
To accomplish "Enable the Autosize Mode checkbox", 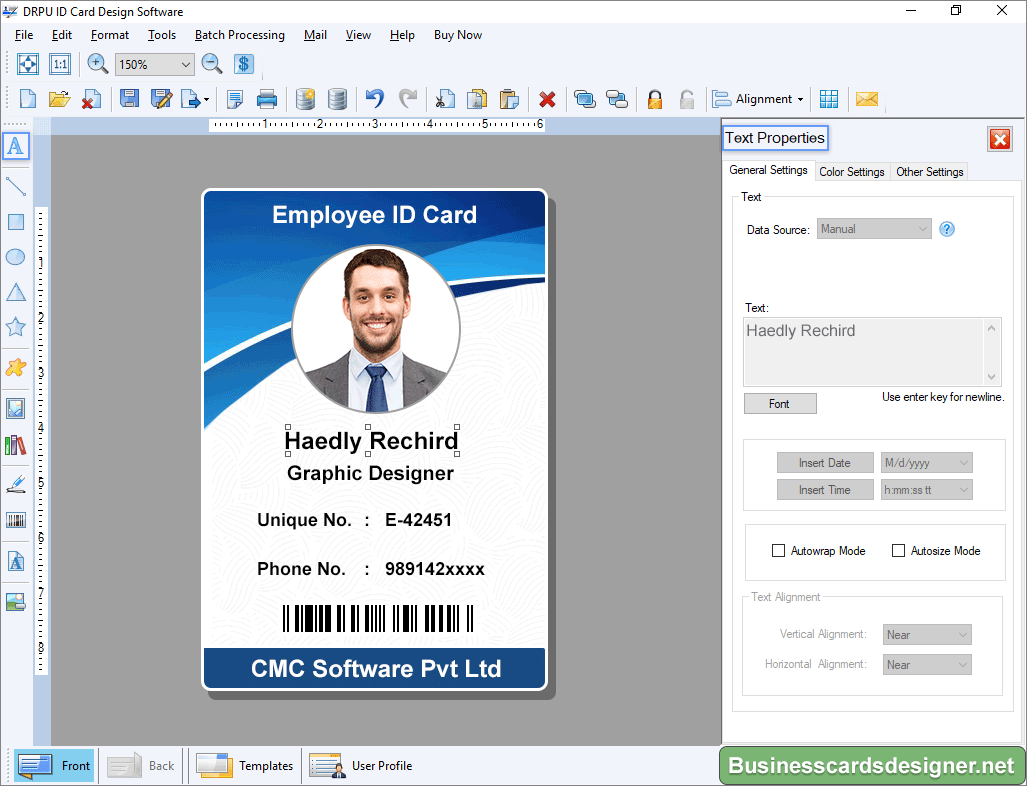I will coord(899,551).
